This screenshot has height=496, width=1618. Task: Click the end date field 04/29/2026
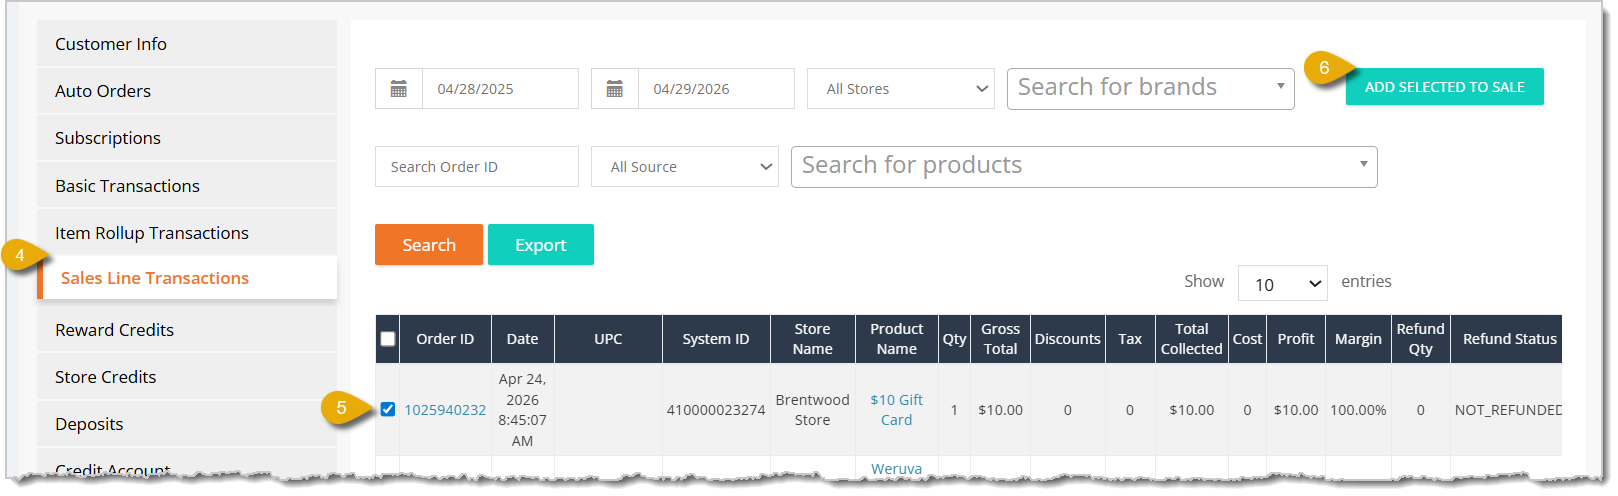[717, 89]
